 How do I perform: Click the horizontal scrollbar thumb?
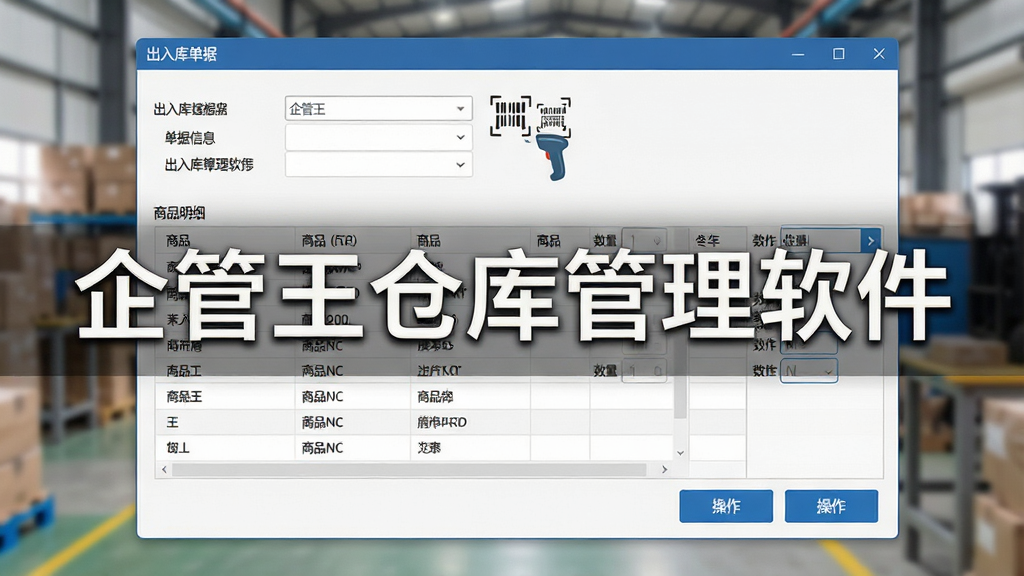coord(409,470)
